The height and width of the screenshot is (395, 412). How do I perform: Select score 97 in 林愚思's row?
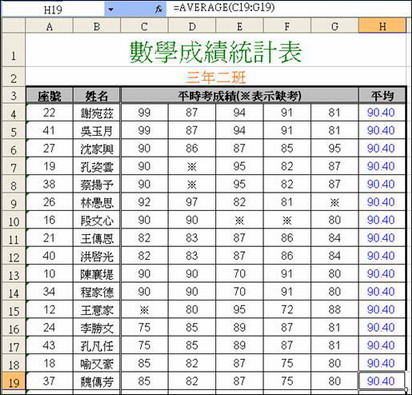tap(192, 202)
